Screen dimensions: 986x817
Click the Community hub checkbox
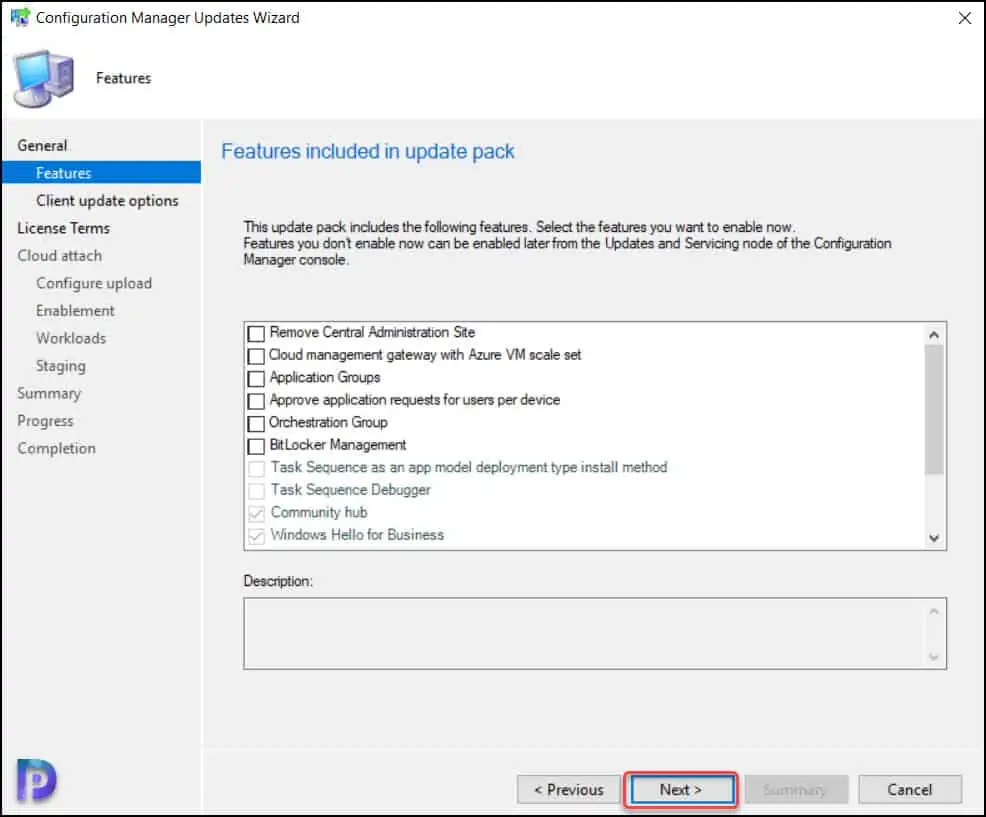[256, 513]
